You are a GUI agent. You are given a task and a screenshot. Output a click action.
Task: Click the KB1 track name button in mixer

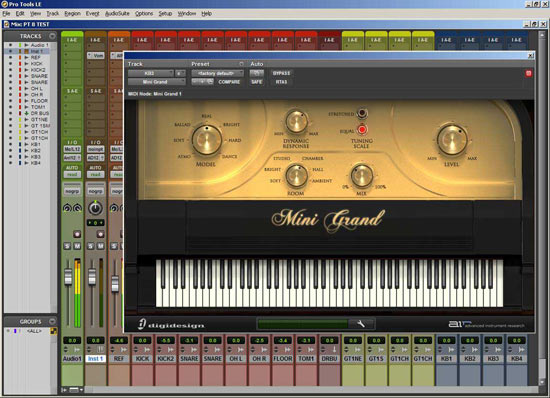coord(446,359)
